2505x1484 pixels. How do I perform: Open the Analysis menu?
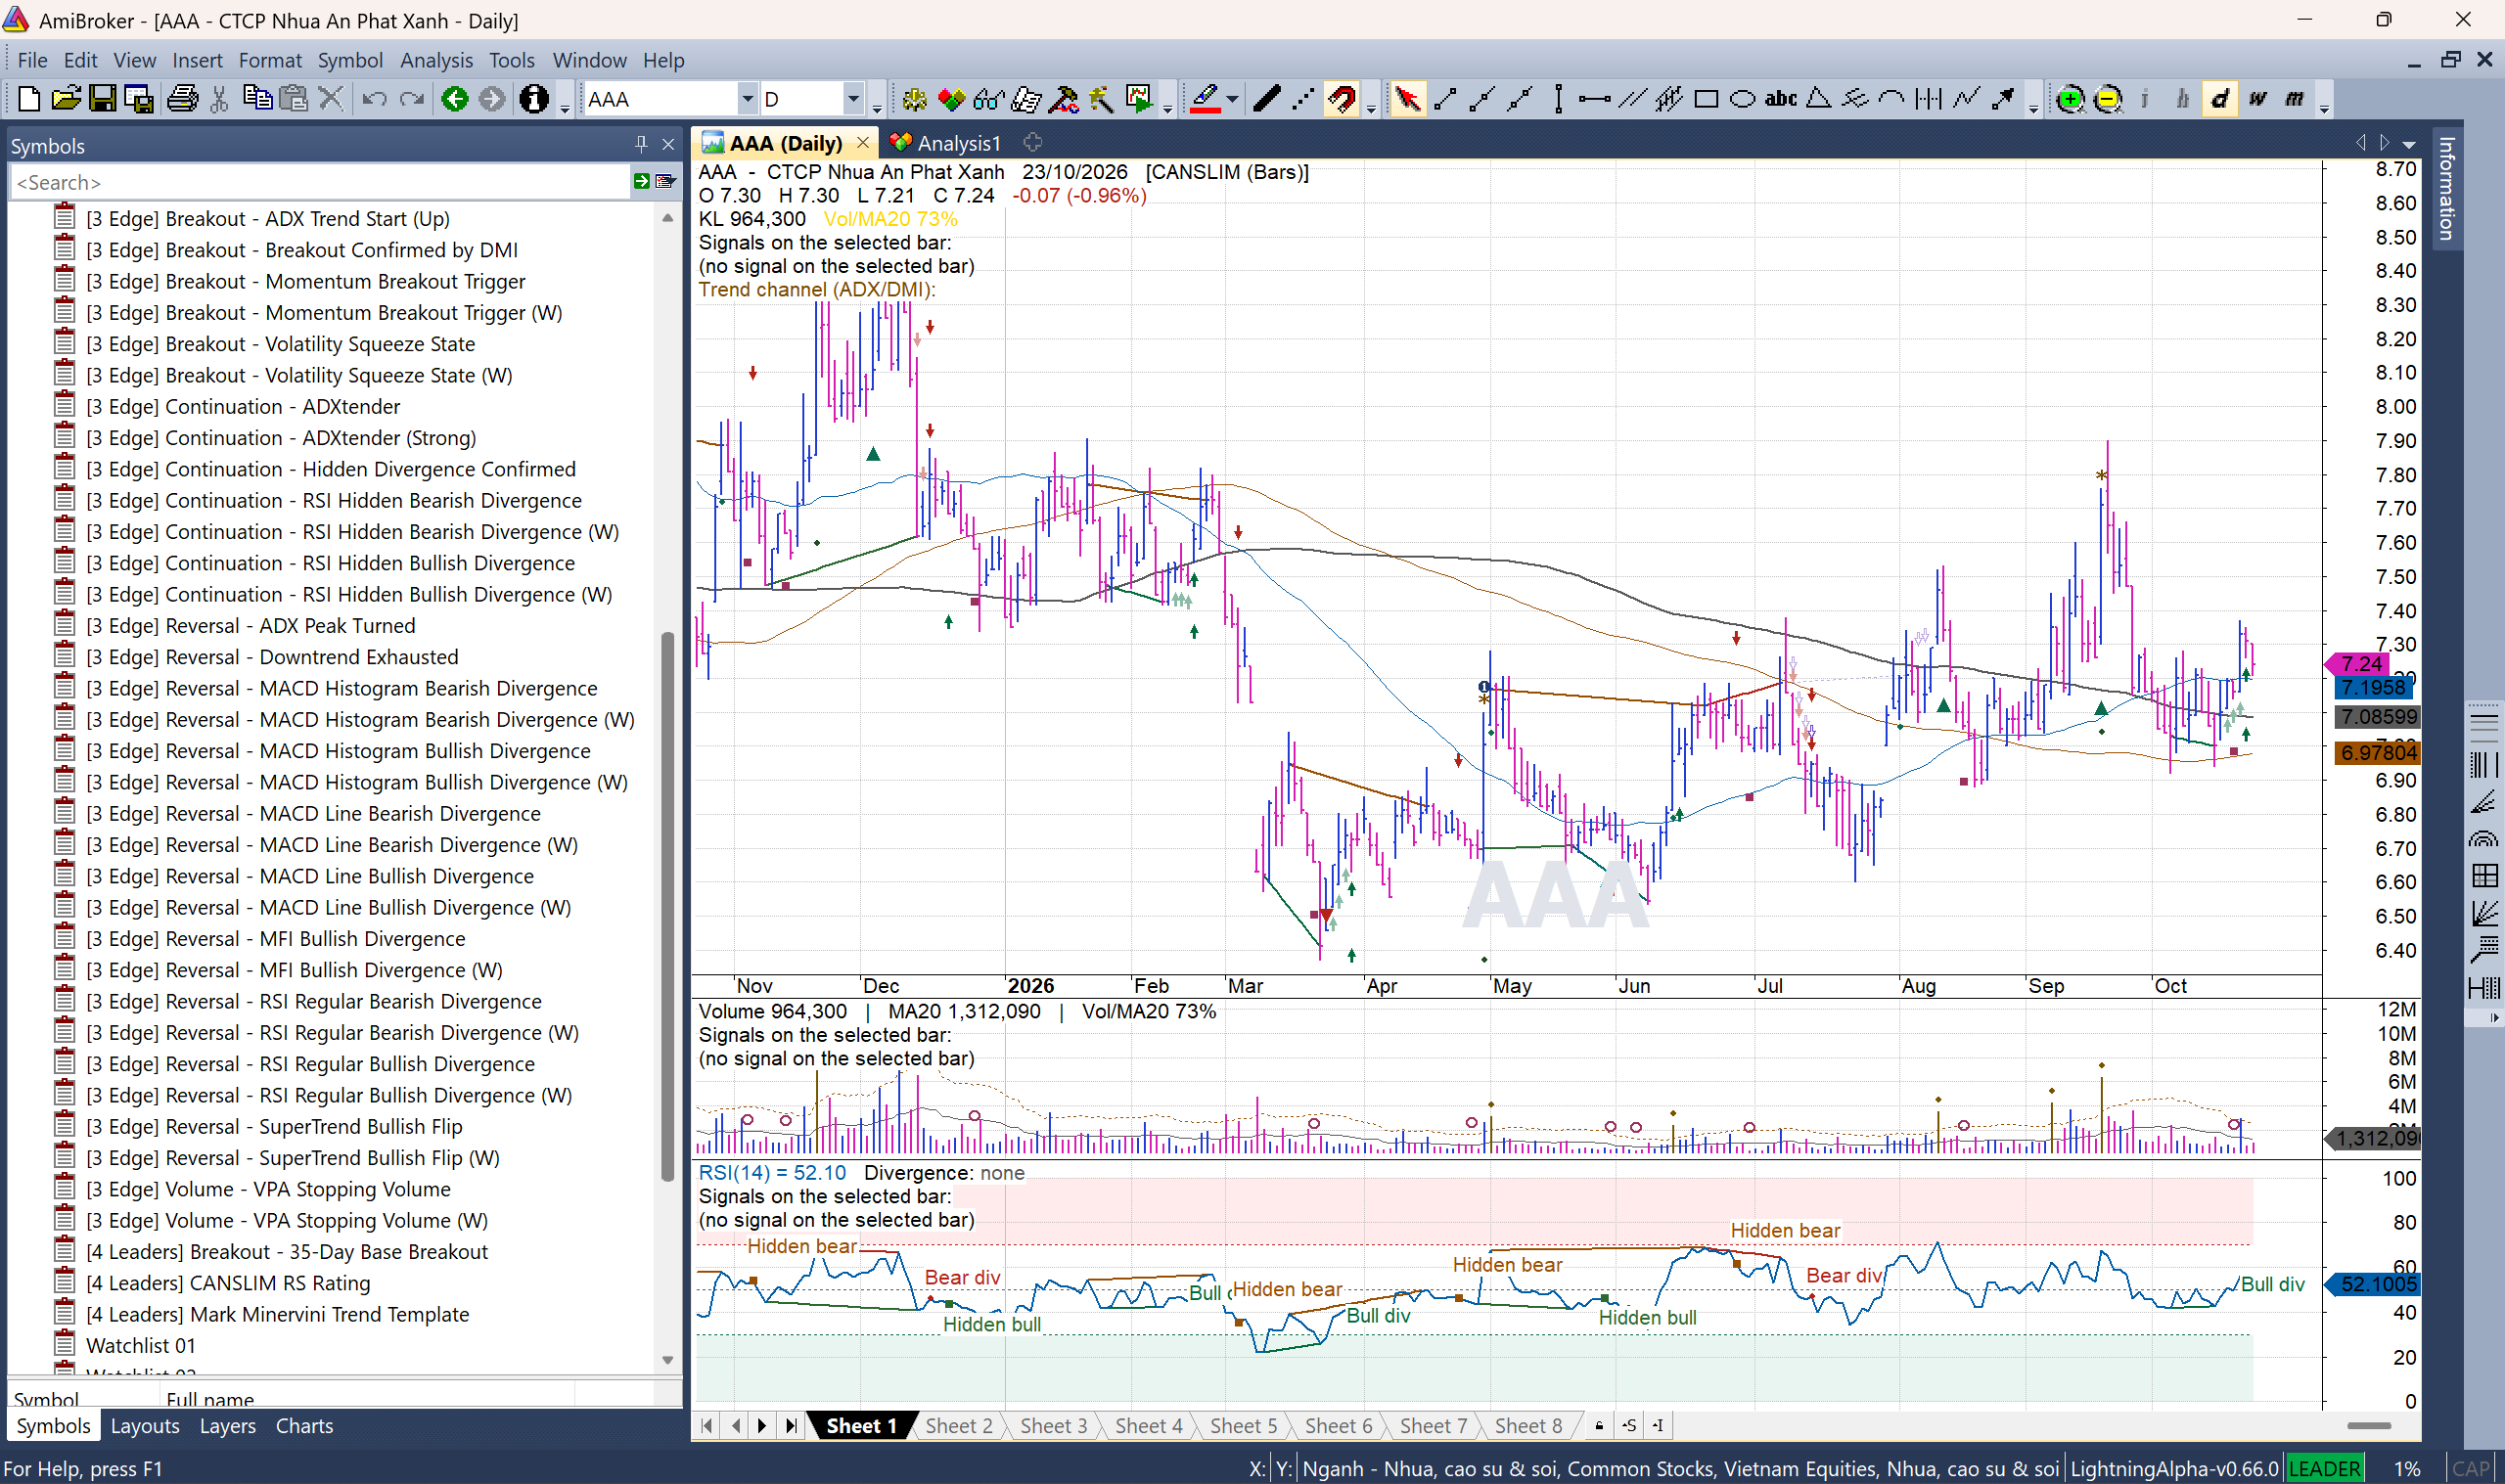coord(436,60)
